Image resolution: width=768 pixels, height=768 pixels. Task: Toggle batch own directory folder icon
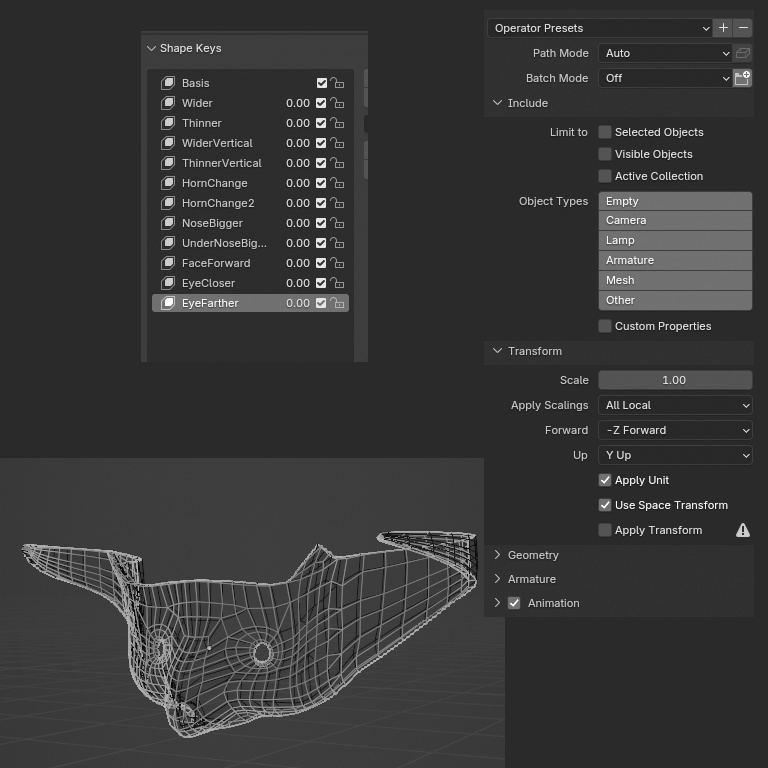pyautogui.click(x=743, y=78)
